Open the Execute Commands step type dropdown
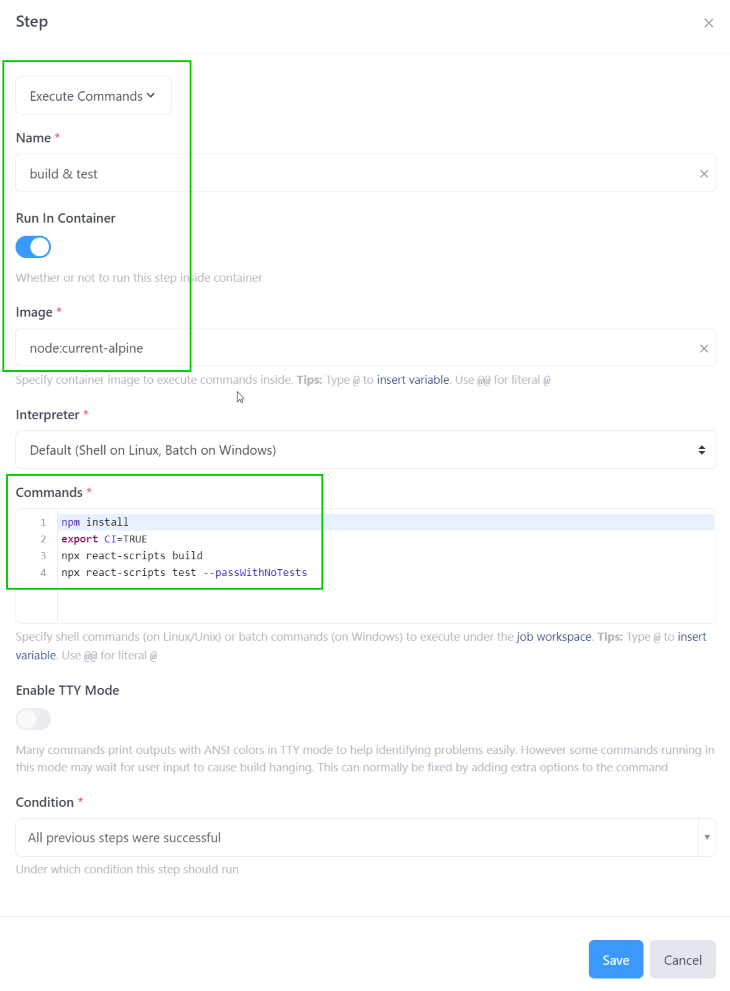The height and width of the screenshot is (991, 730). (x=93, y=95)
